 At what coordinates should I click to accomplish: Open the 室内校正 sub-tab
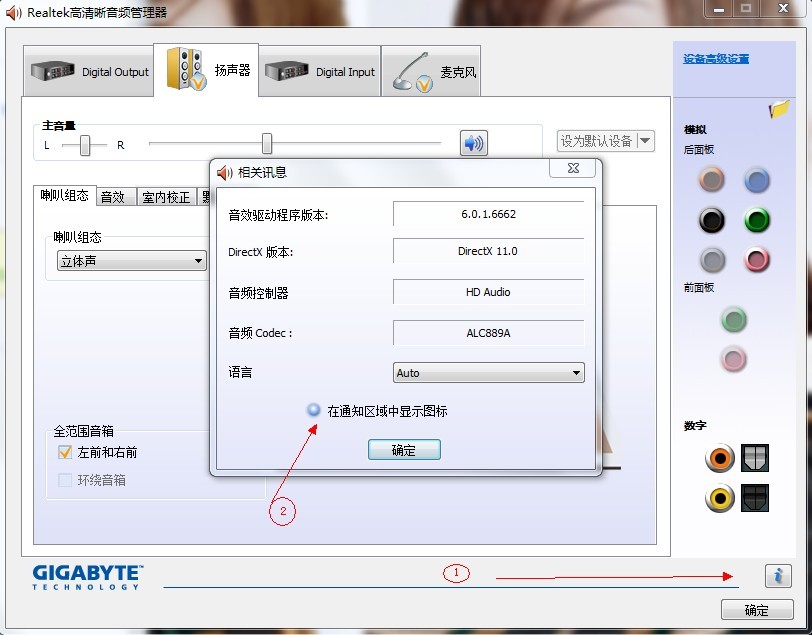click(x=166, y=197)
